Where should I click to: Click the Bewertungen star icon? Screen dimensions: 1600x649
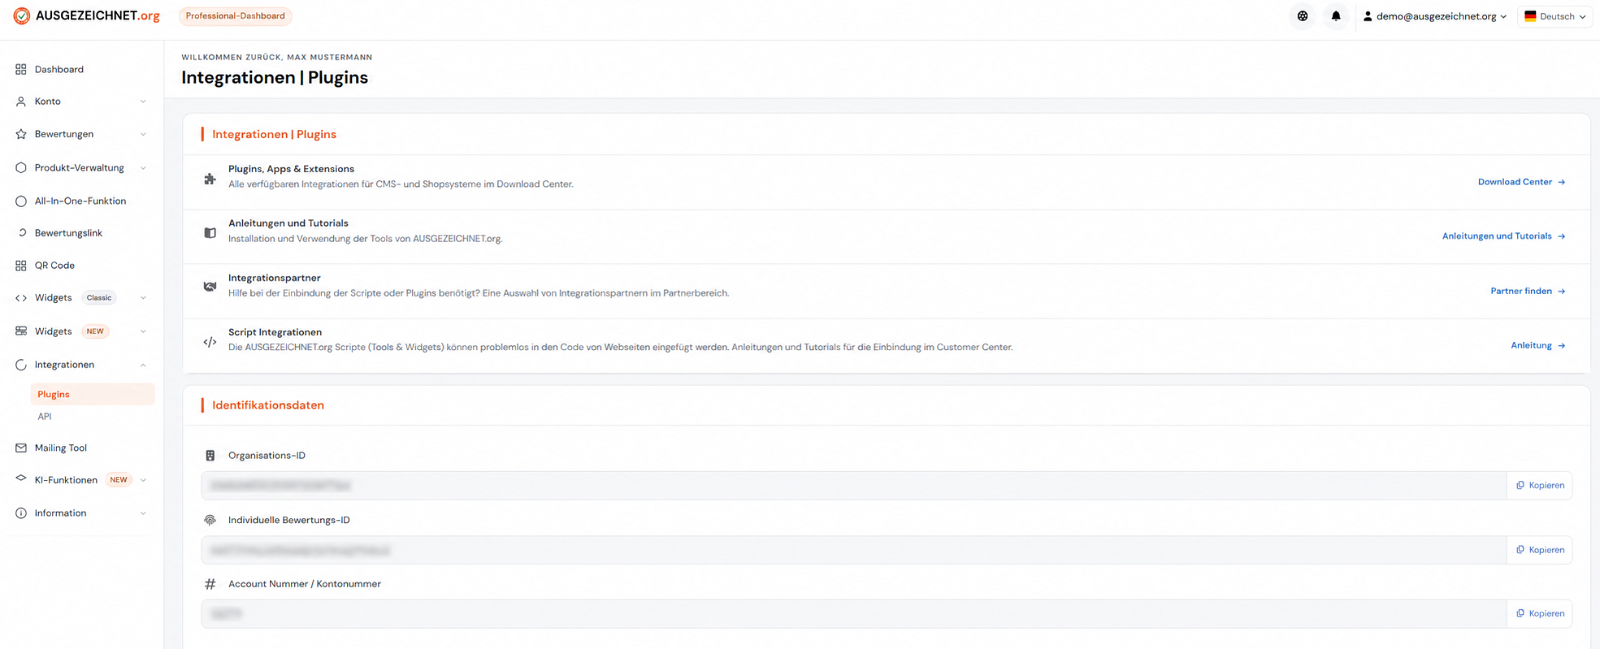[21, 134]
